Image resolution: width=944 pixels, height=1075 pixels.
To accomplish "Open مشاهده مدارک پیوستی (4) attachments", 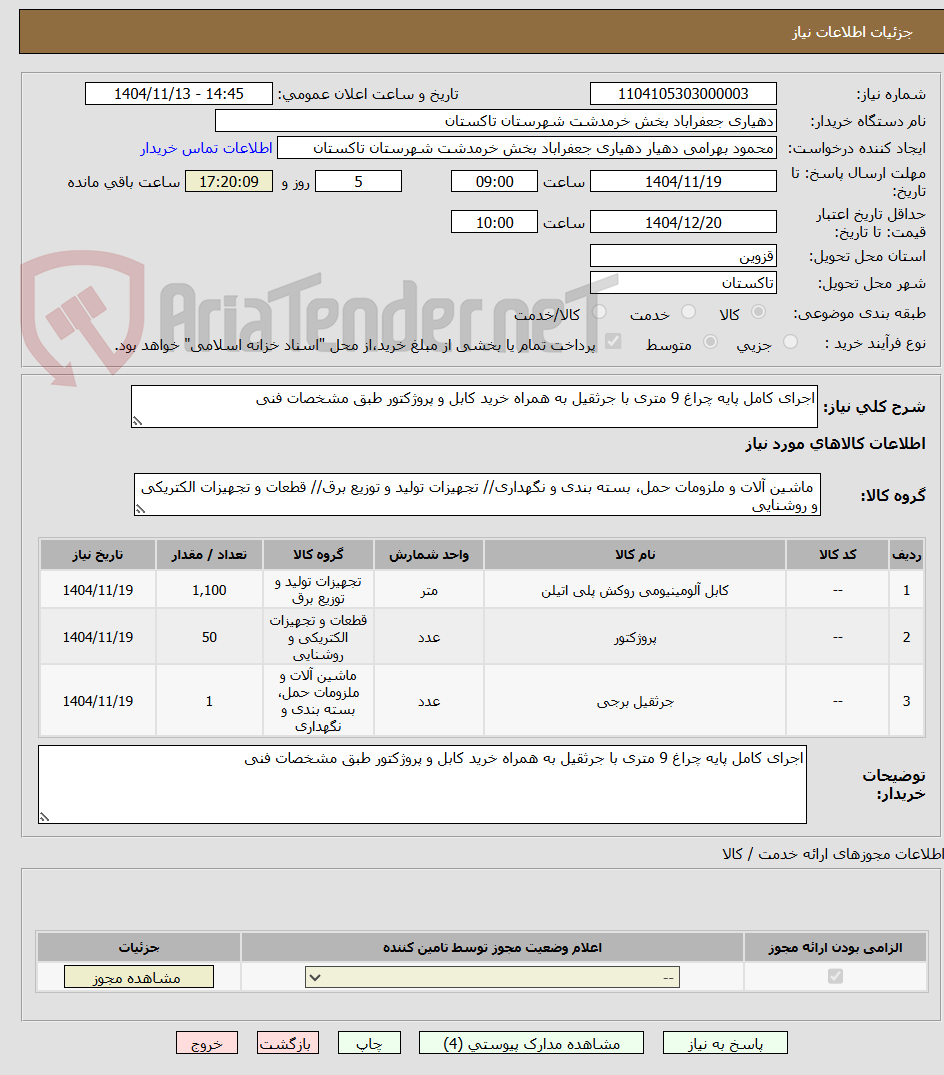I will [x=531, y=1043].
